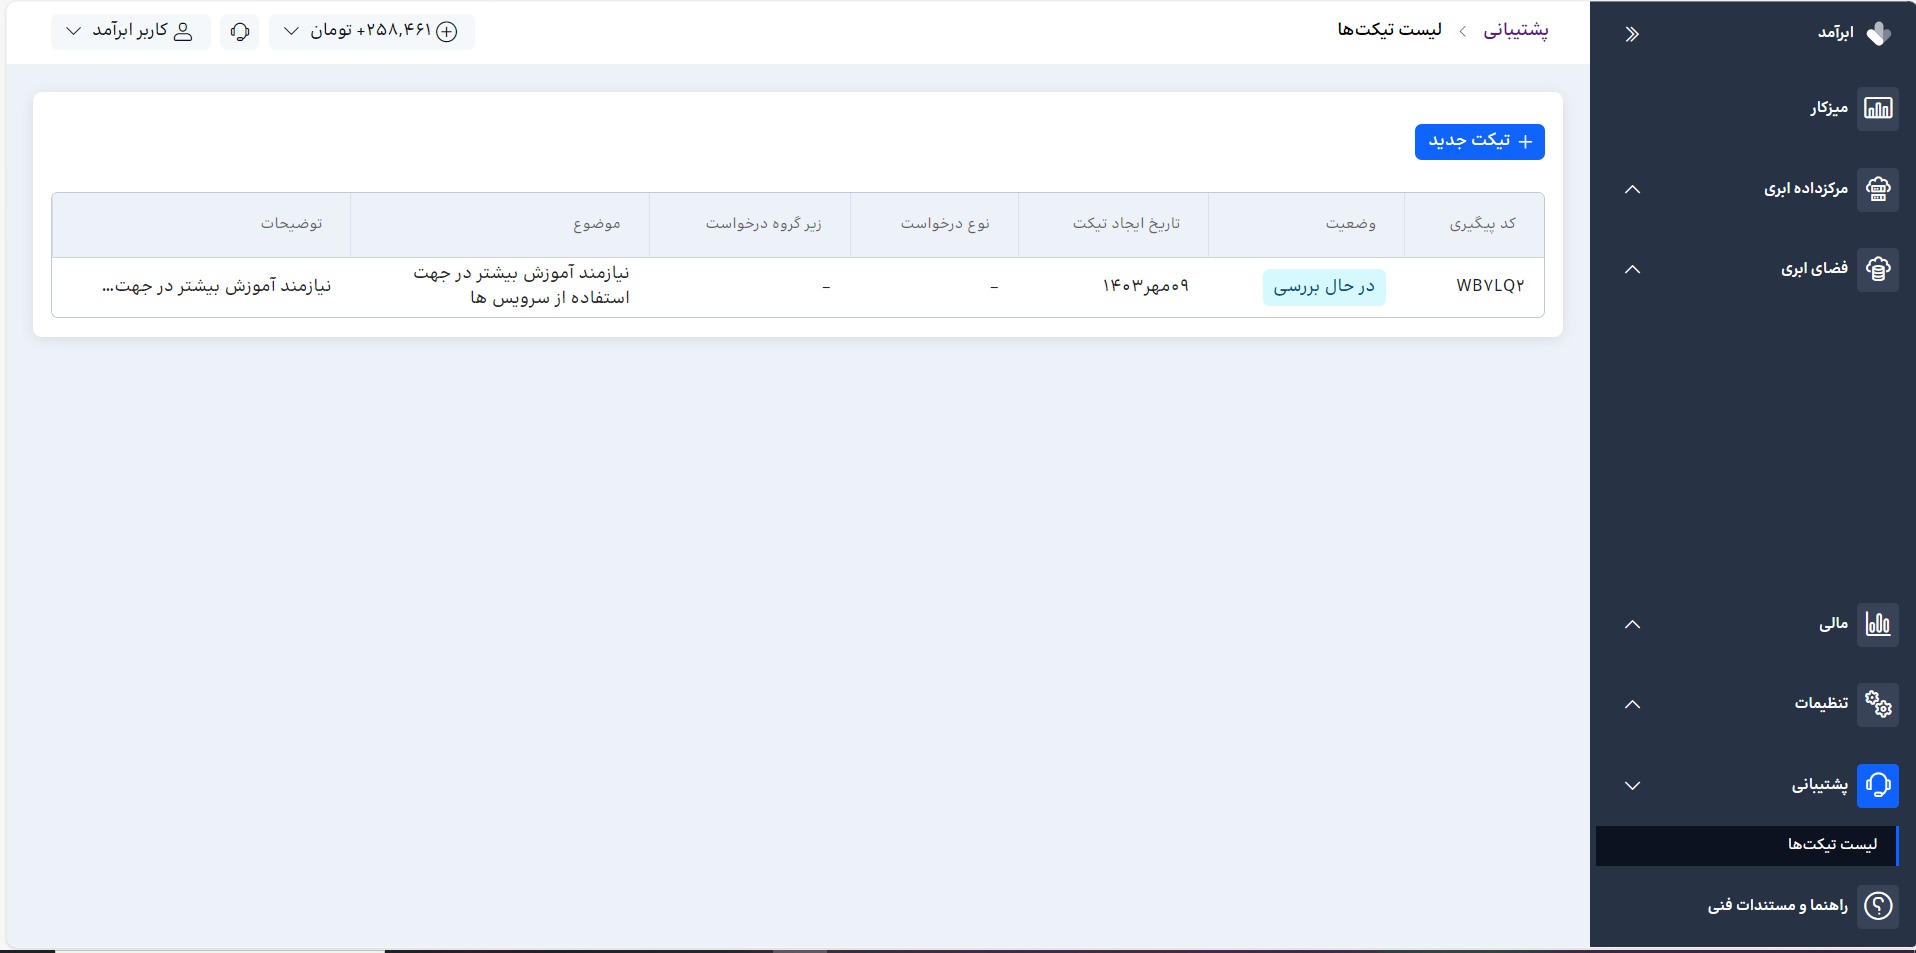
Task: Click the ticket subject نیازمند آموزش بیشتر cell
Action: pos(522,286)
